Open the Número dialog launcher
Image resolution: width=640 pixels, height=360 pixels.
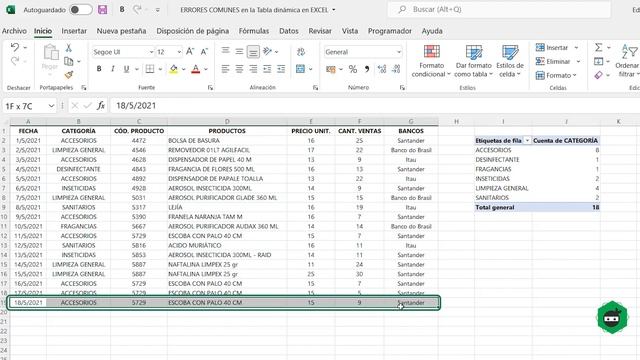402,87
